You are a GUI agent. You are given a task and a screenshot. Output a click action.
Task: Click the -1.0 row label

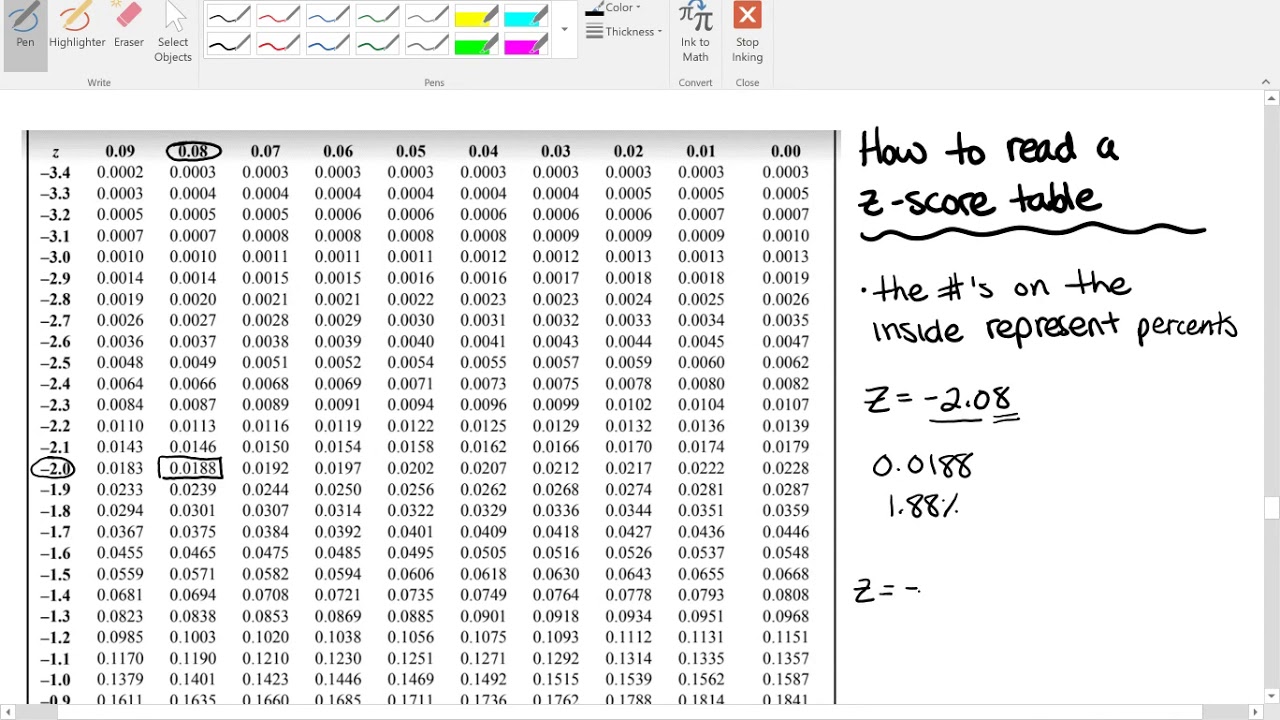(x=55, y=680)
